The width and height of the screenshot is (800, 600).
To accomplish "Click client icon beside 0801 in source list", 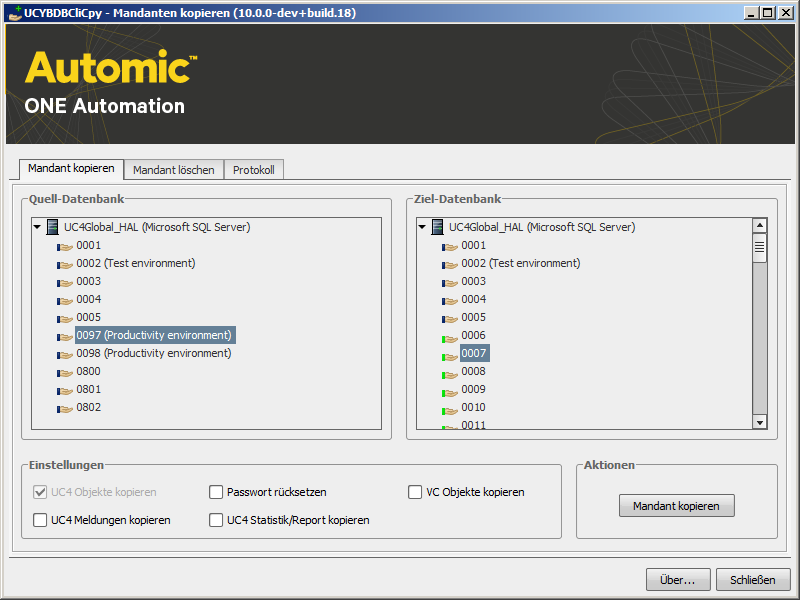I will (x=65, y=391).
